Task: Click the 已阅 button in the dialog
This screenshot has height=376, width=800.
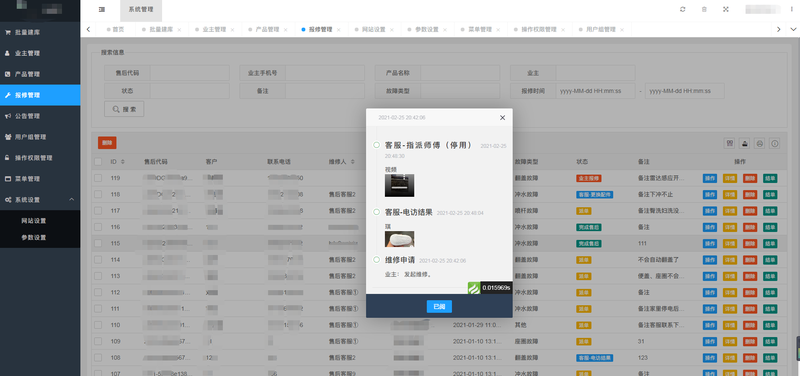Action: [x=439, y=307]
